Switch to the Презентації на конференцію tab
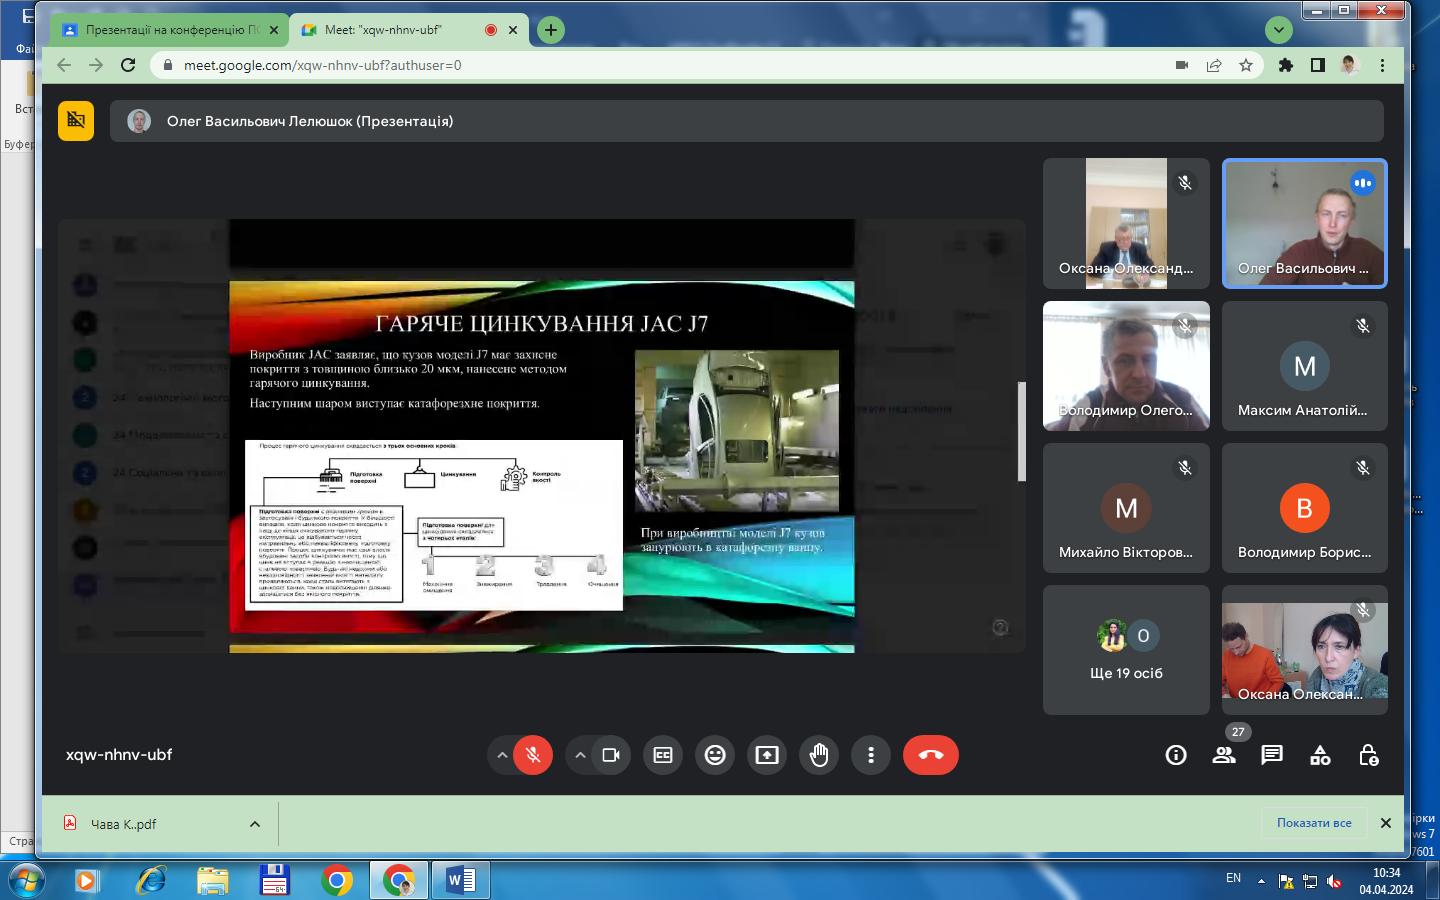Image resolution: width=1440 pixels, height=900 pixels. click(x=165, y=30)
